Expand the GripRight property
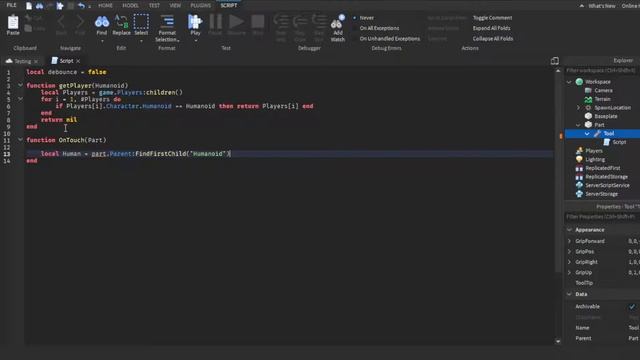 pos(569,262)
